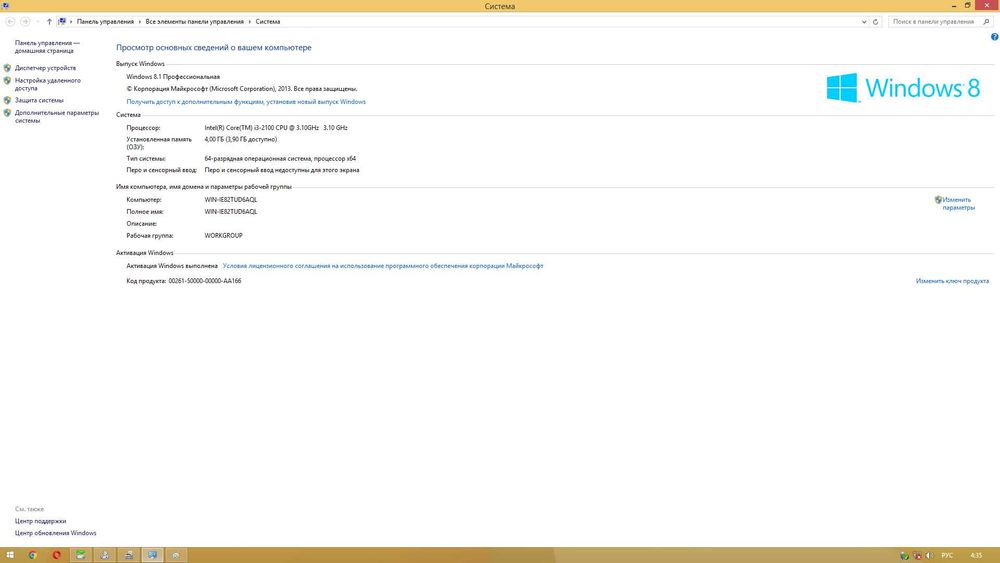Open the taskbar printer-like app icon

pos(128,555)
